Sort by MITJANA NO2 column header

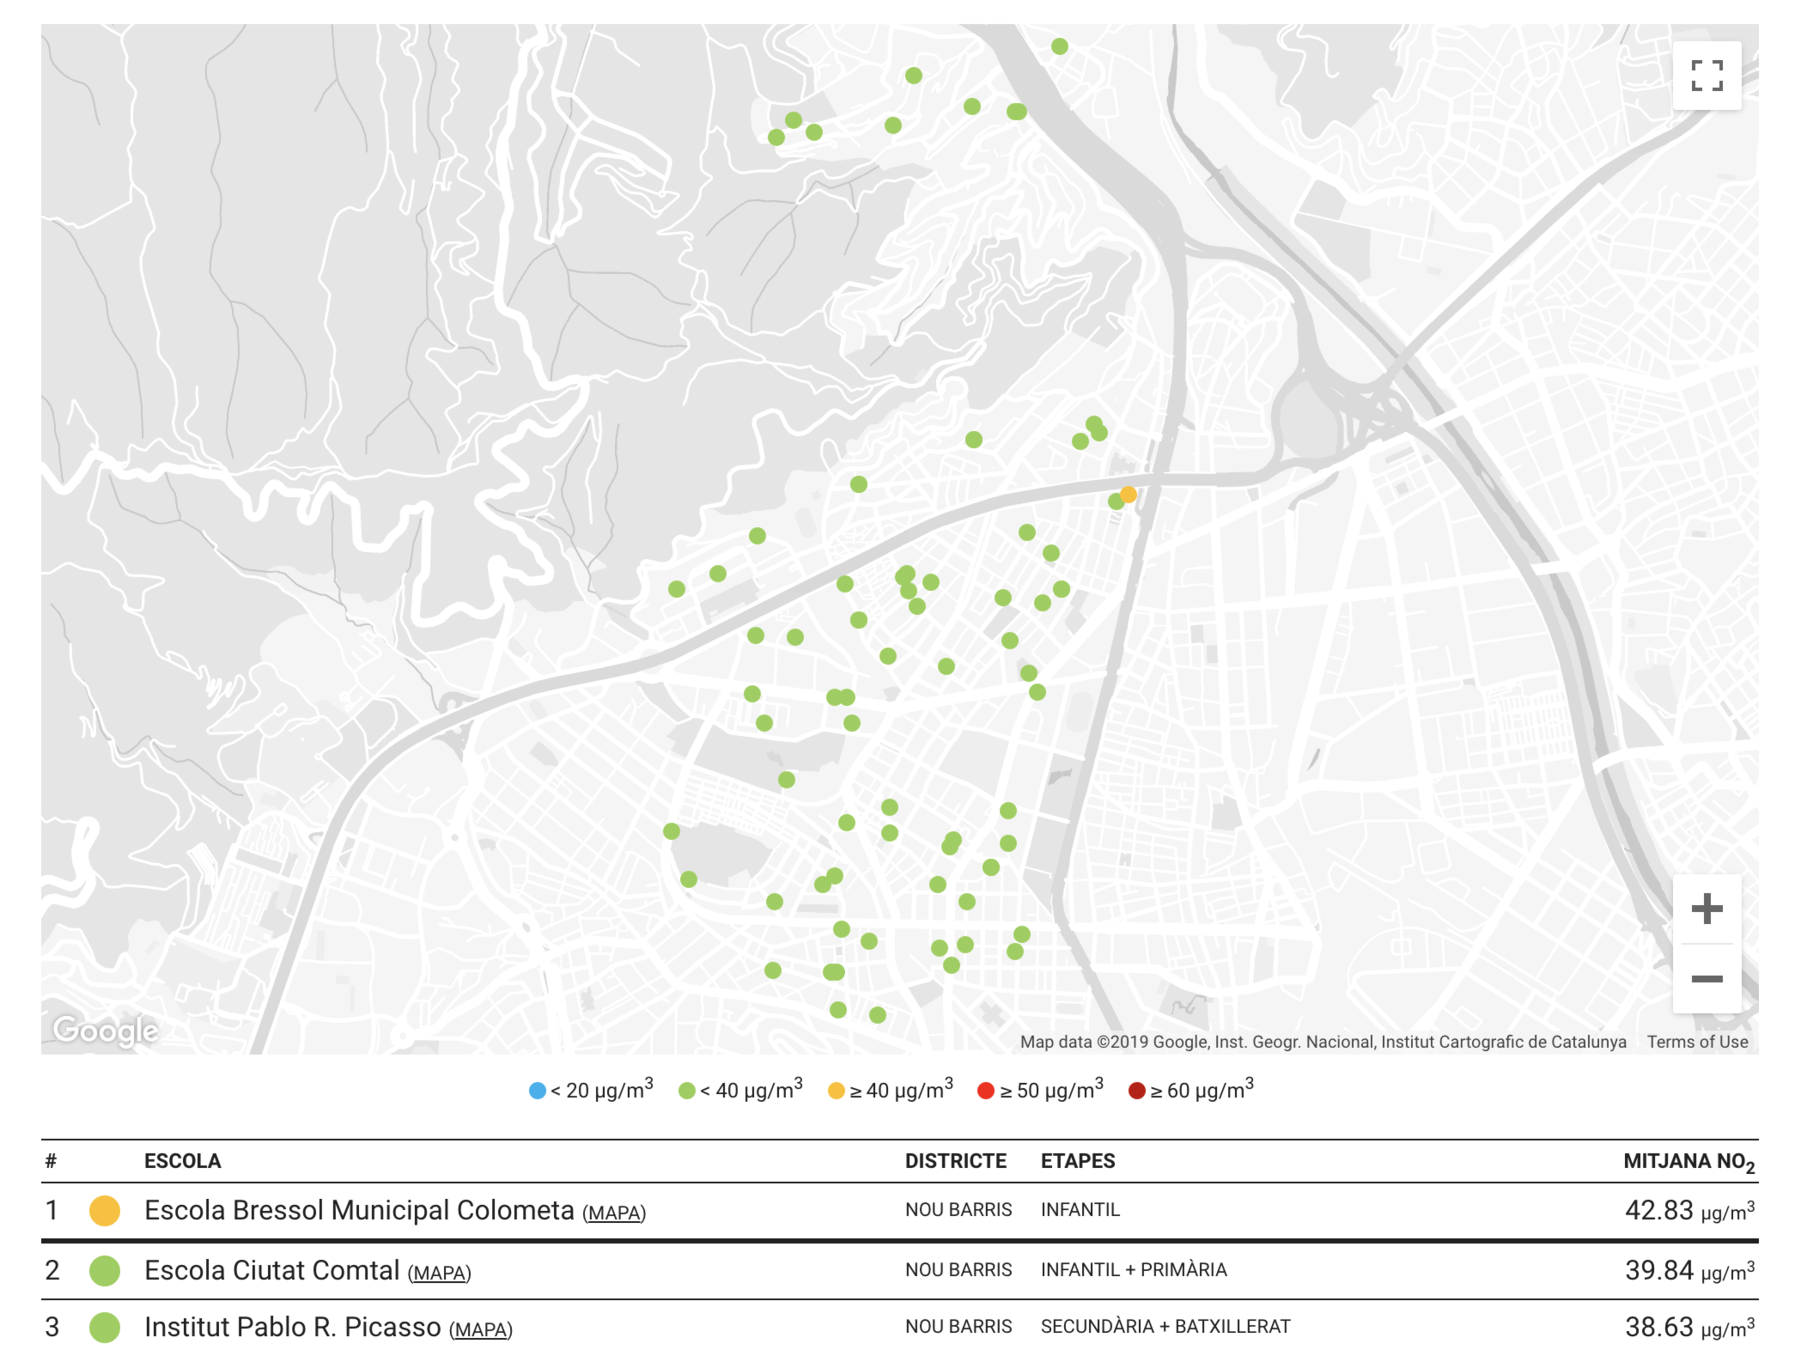coord(1689,1162)
